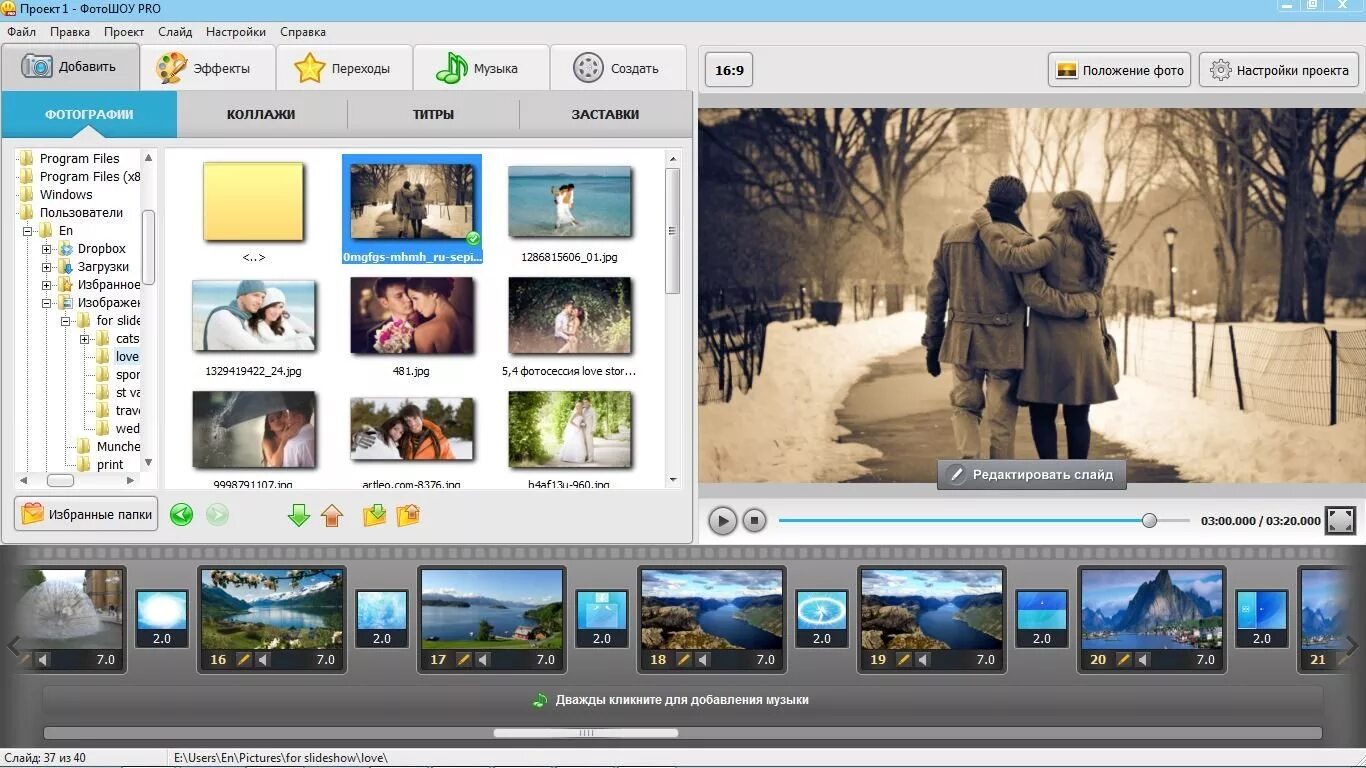The width and height of the screenshot is (1366, 768).
Task: Collapse the for slideshow folder node
Action: [x=66, y=321]
